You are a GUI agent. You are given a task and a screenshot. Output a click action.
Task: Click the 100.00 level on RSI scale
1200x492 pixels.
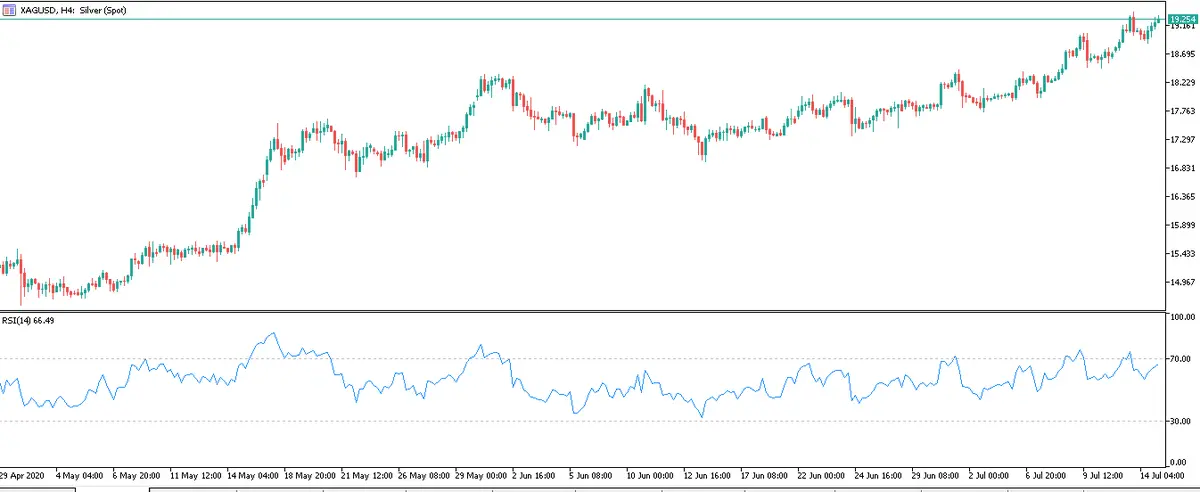(x=1182, y=317)
